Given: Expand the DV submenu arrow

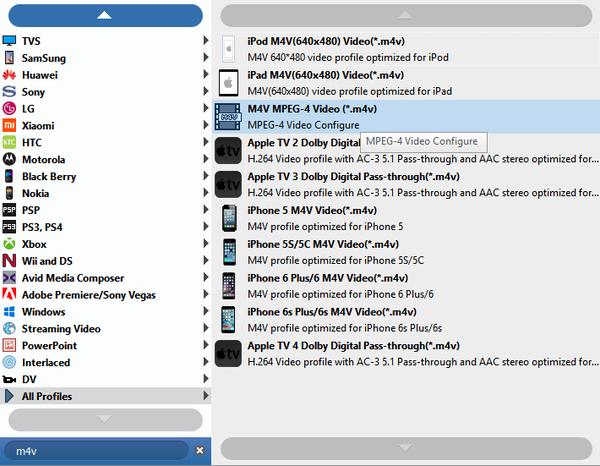Looking at the screenshot, I should click(205, 379).
